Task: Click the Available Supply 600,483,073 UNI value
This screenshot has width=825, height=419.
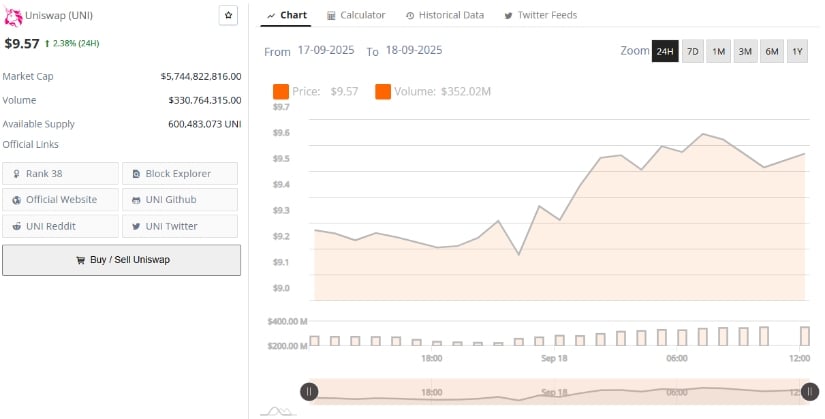Action: (x=205, y=124)
